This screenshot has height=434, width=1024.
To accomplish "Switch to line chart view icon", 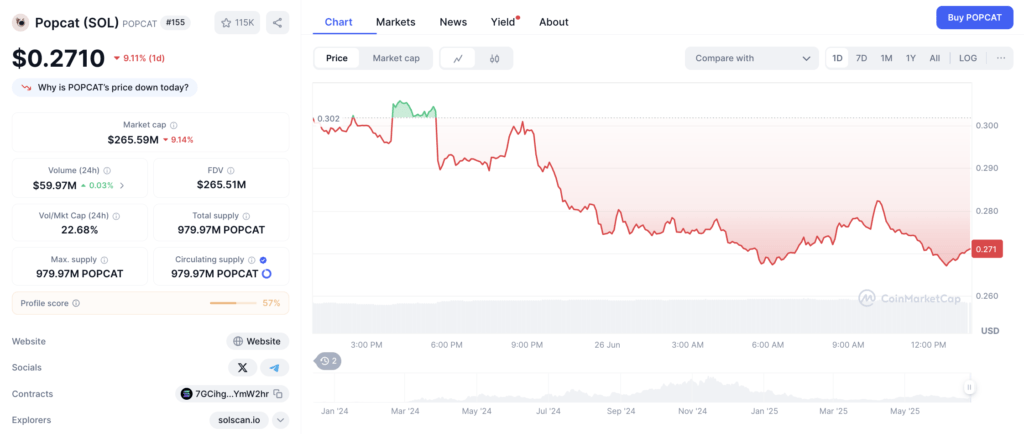I will (x=458, y=58).
